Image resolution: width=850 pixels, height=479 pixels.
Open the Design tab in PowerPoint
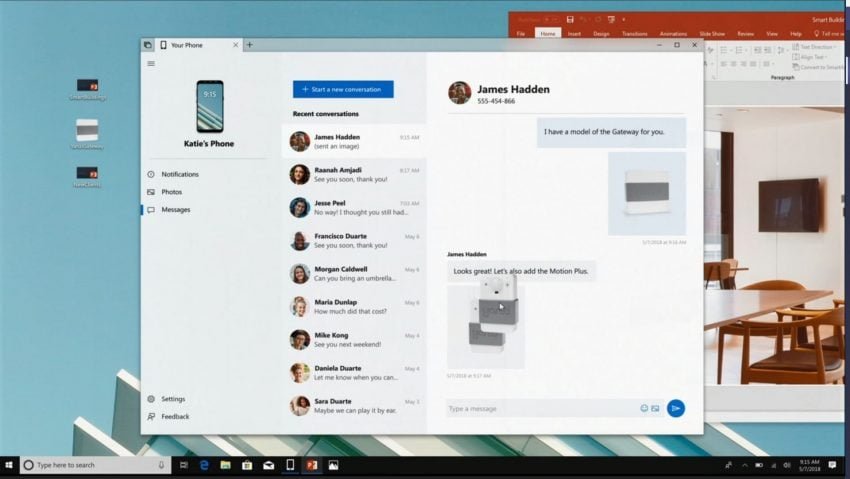[601, 33]
